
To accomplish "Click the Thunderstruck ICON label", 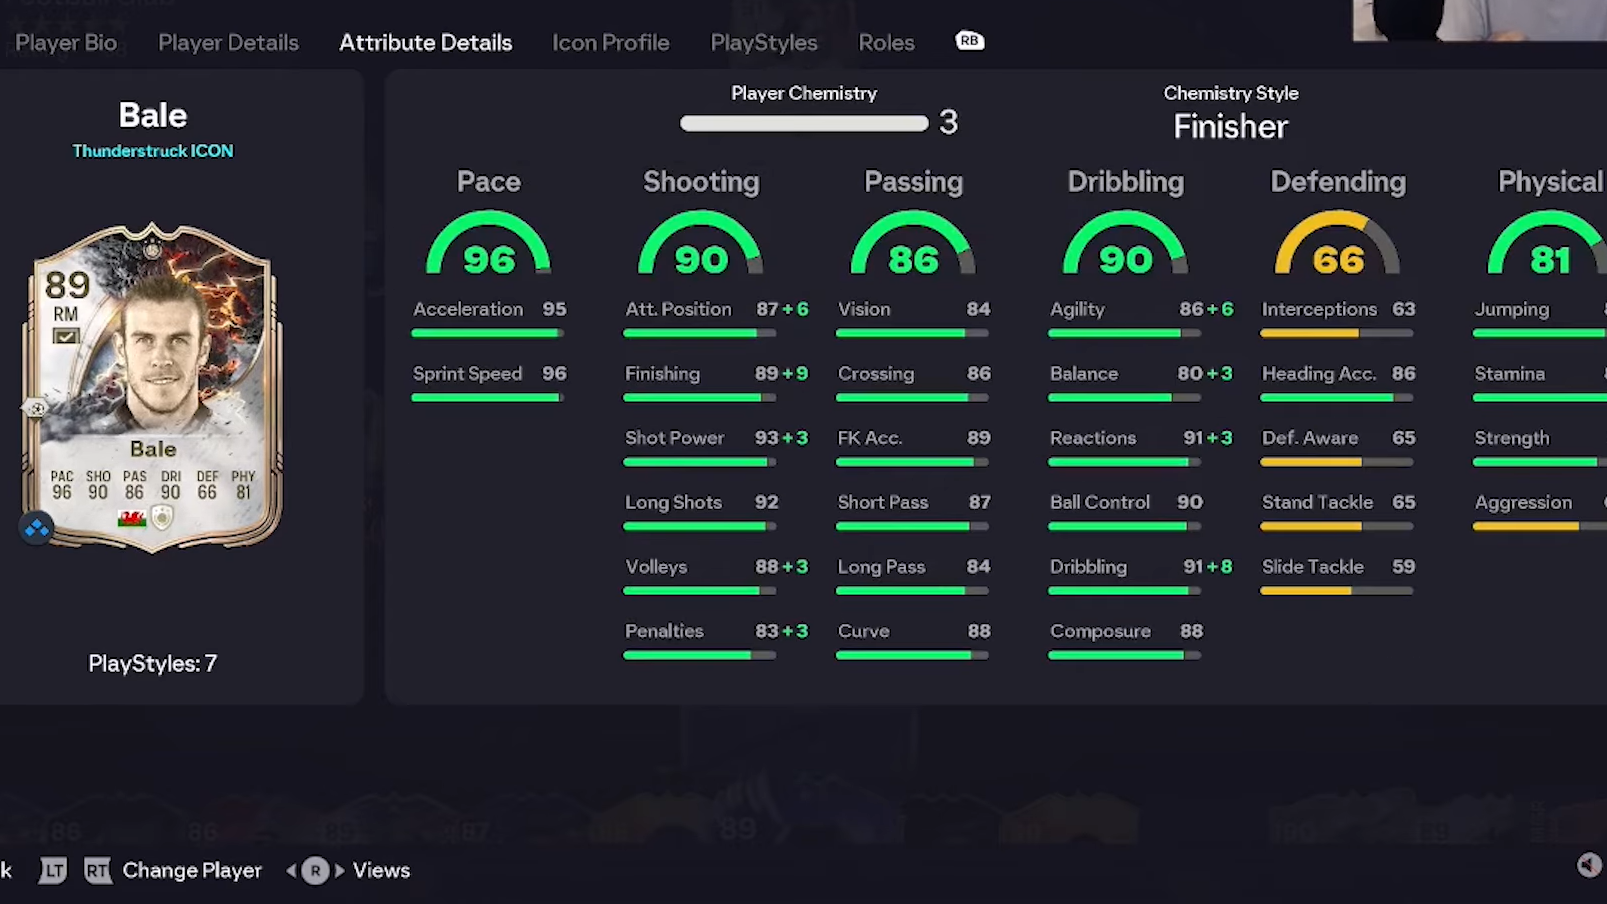I will click(153, 151).
